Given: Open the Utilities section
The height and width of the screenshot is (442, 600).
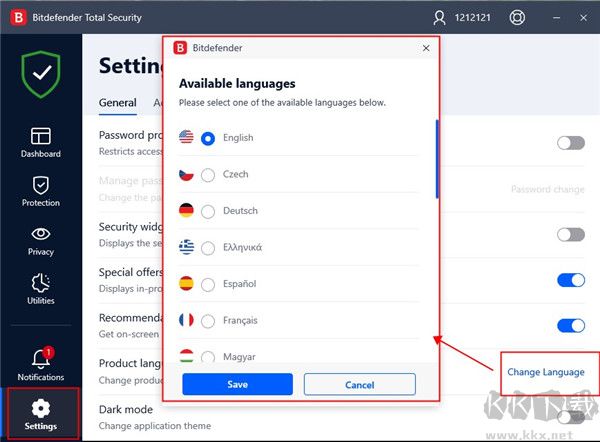Looking at the screenshot, I should click(41, 289).
